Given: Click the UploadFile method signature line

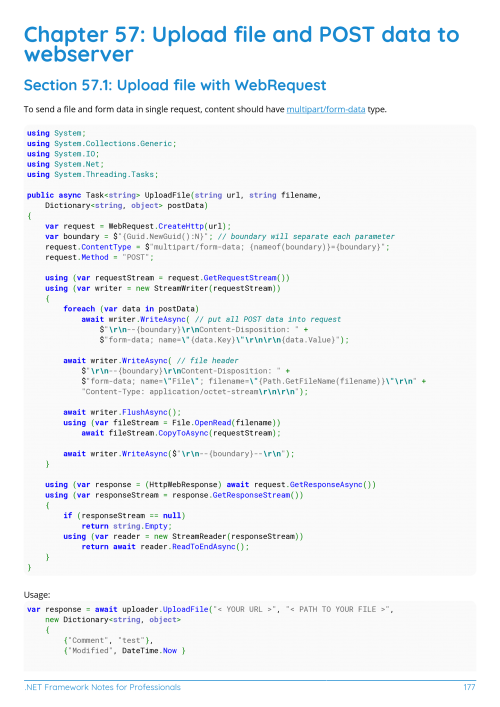Looking at the screenshot, I should 174,195.
